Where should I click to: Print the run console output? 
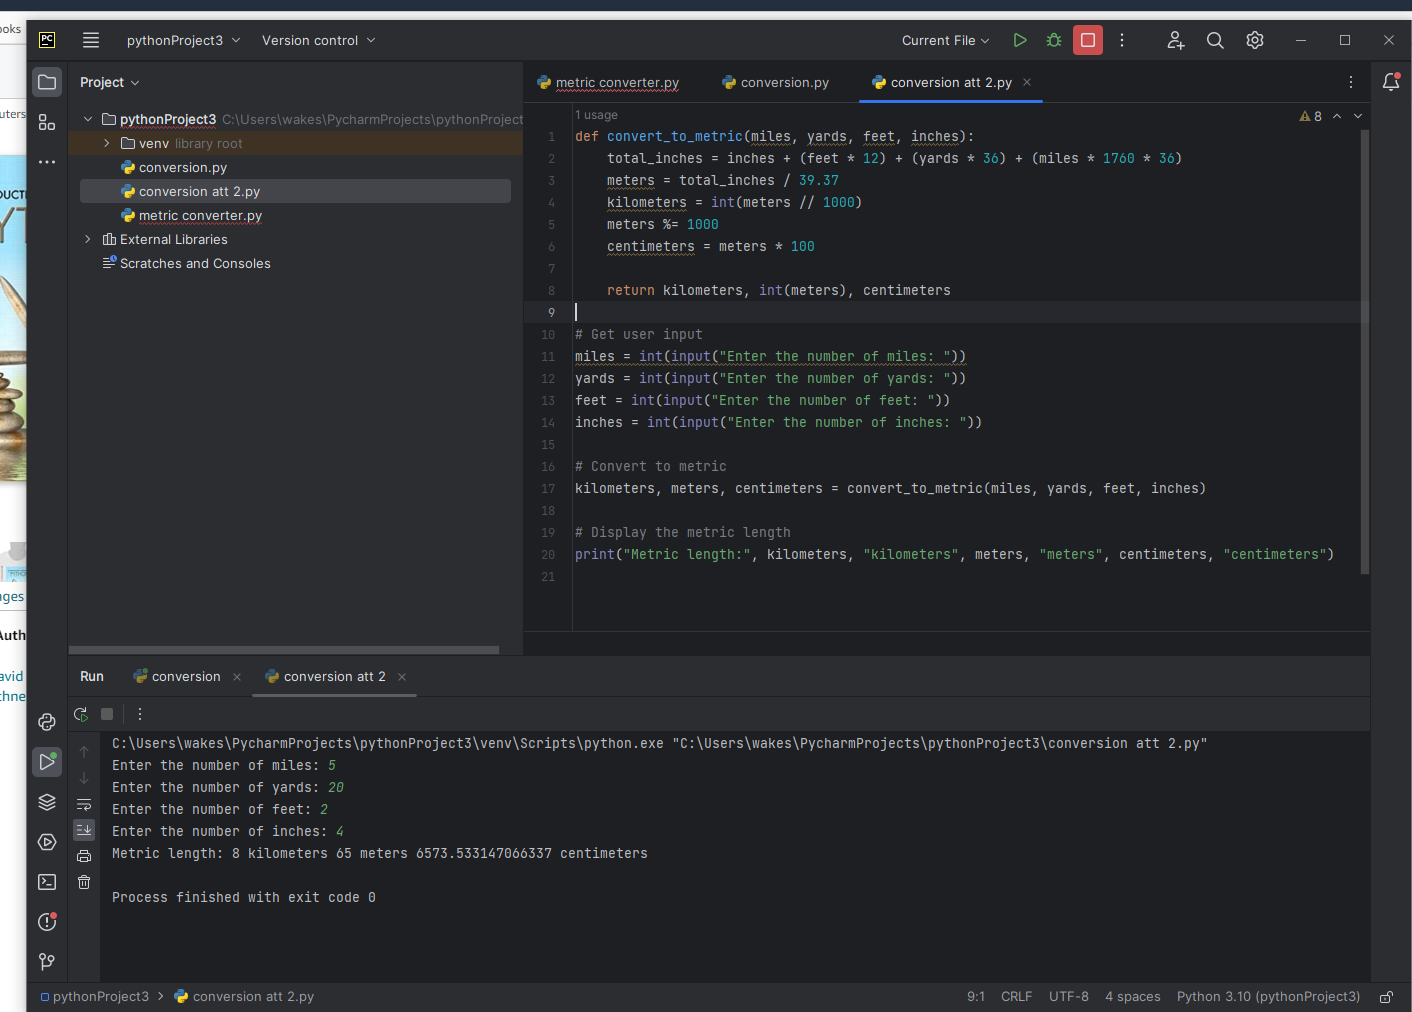click(x=84, y=856)
